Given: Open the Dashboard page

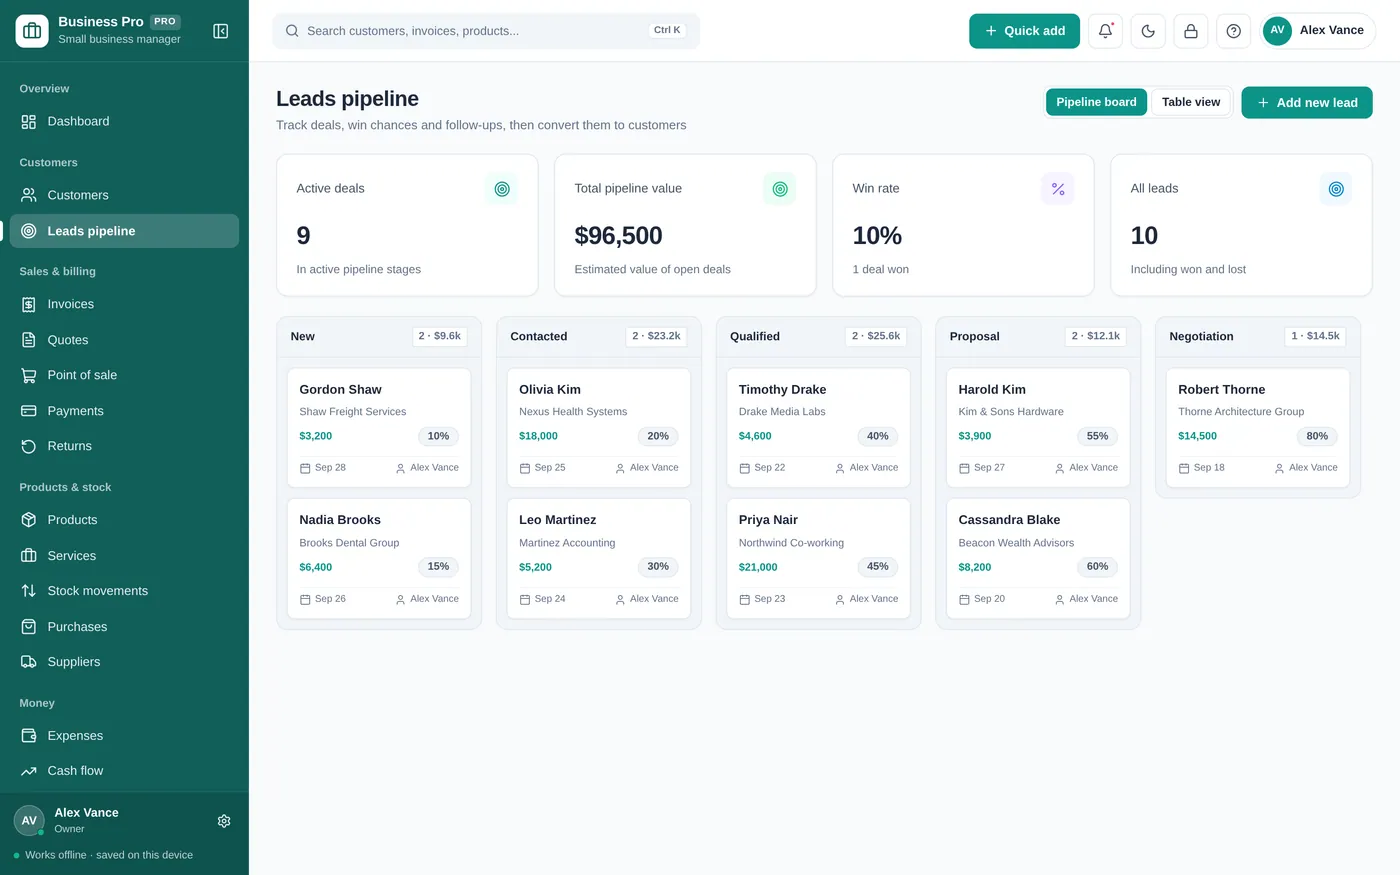Looking at the screenshot, I should pos(124,121).
